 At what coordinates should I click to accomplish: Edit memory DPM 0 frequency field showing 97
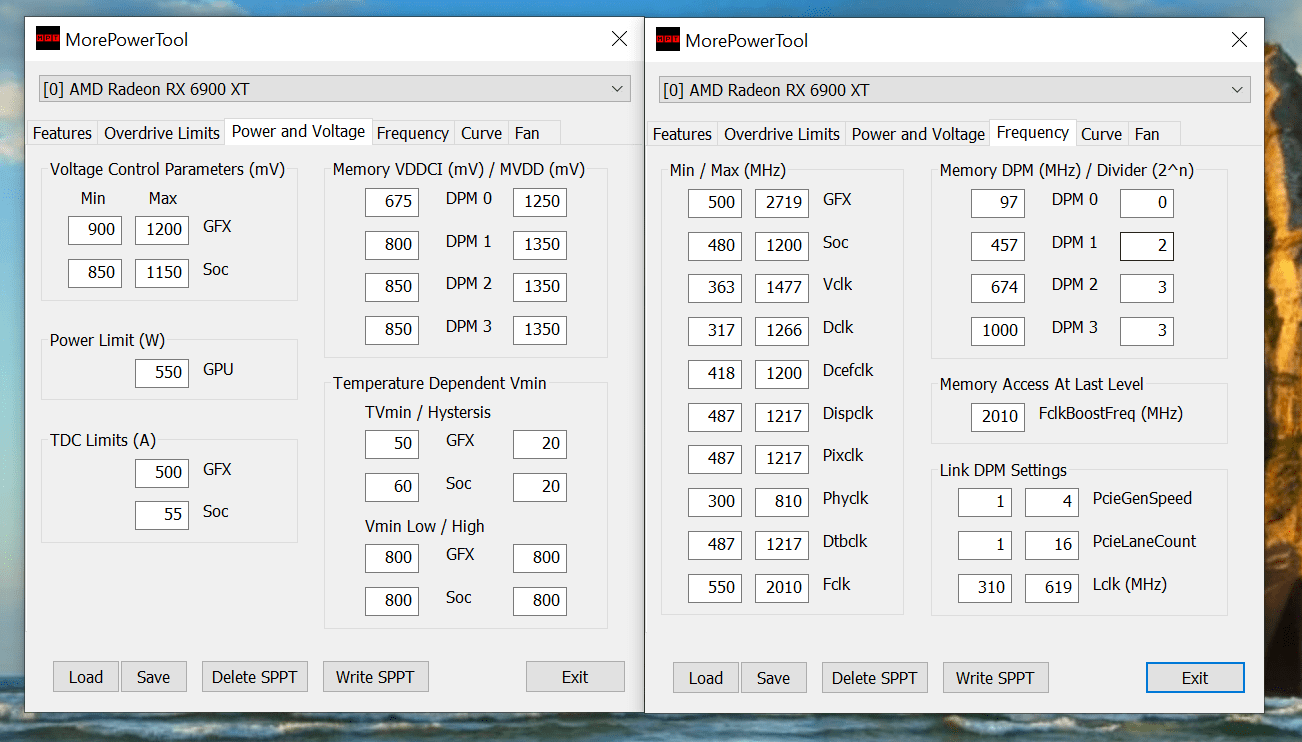998,203
